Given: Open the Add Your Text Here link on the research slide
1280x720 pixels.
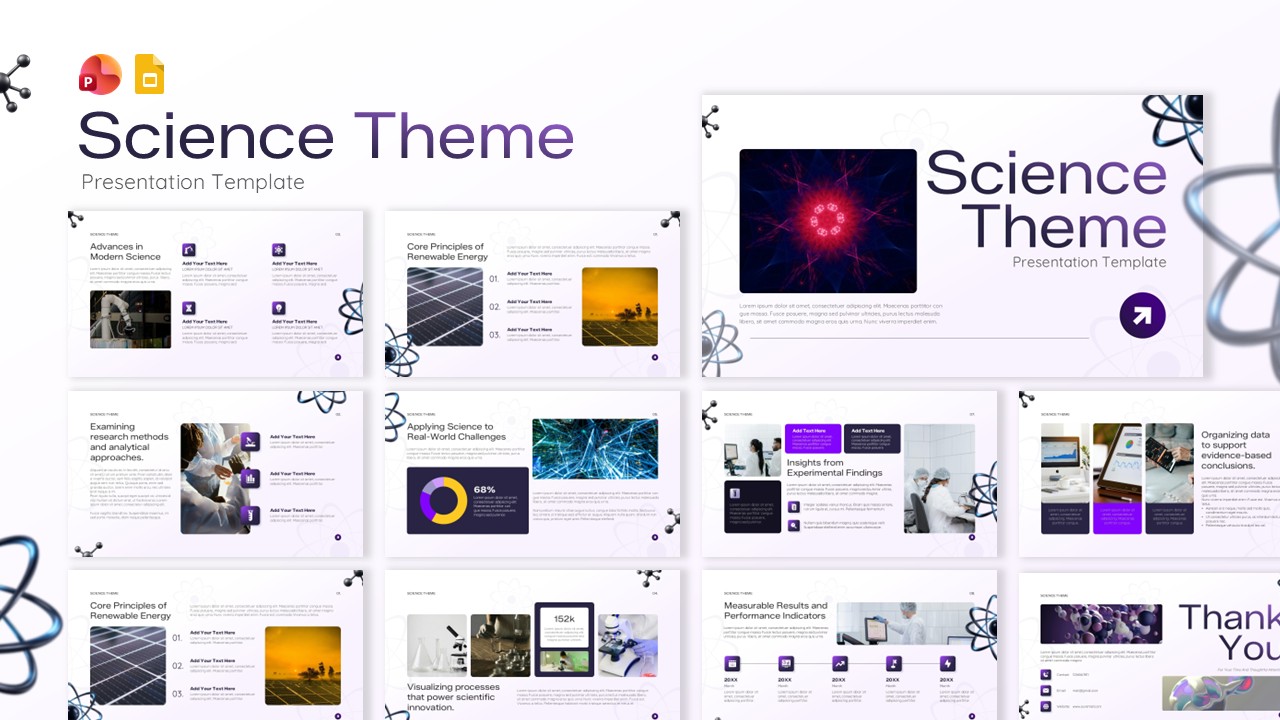Looking at the screenshot, I should (293, 436).
